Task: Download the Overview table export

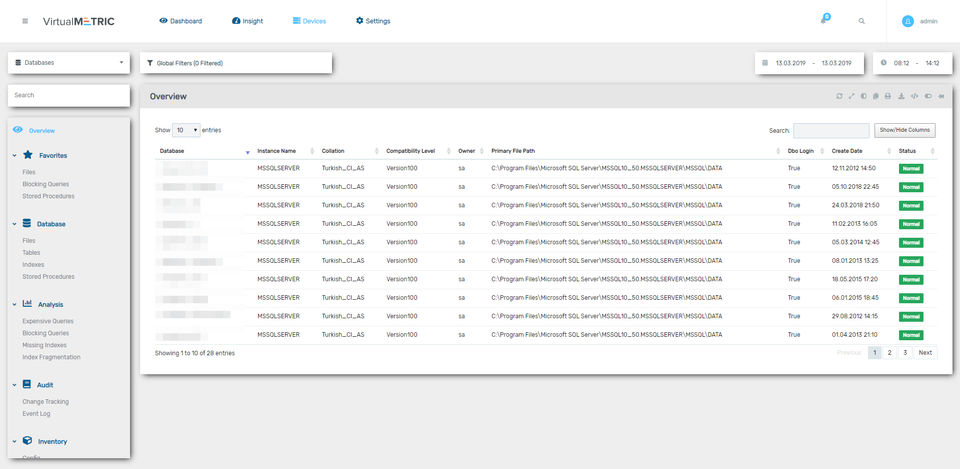Action: pos(901,96)
